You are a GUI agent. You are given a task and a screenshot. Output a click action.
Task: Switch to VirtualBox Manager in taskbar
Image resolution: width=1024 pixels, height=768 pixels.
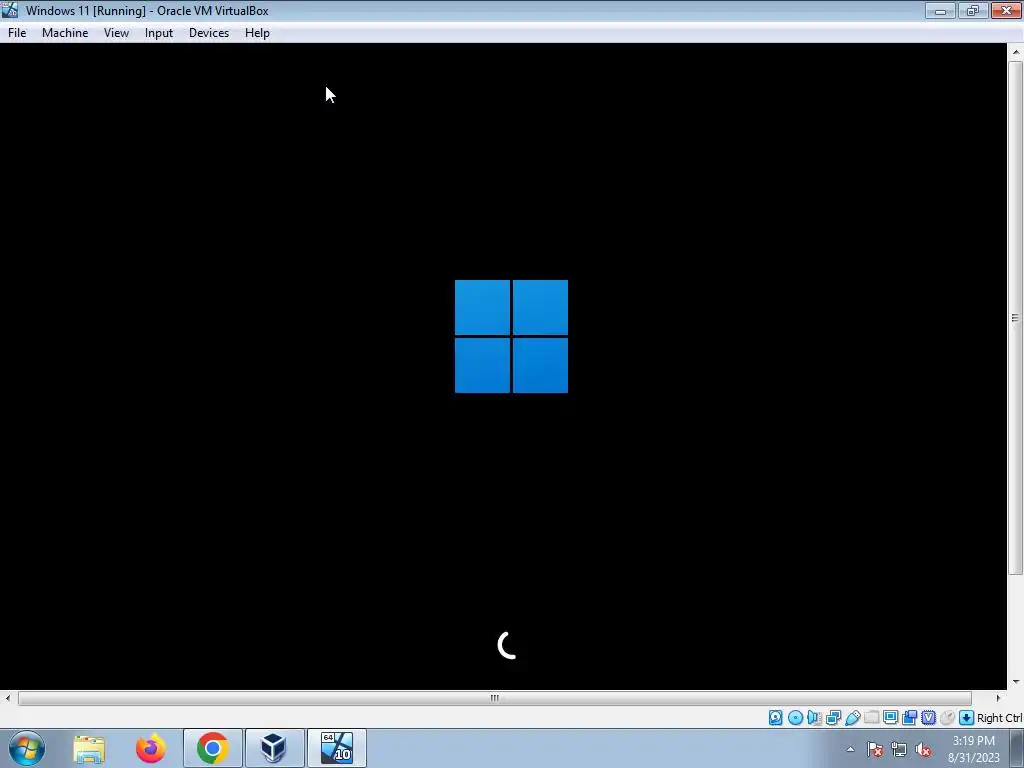point(274,748)
